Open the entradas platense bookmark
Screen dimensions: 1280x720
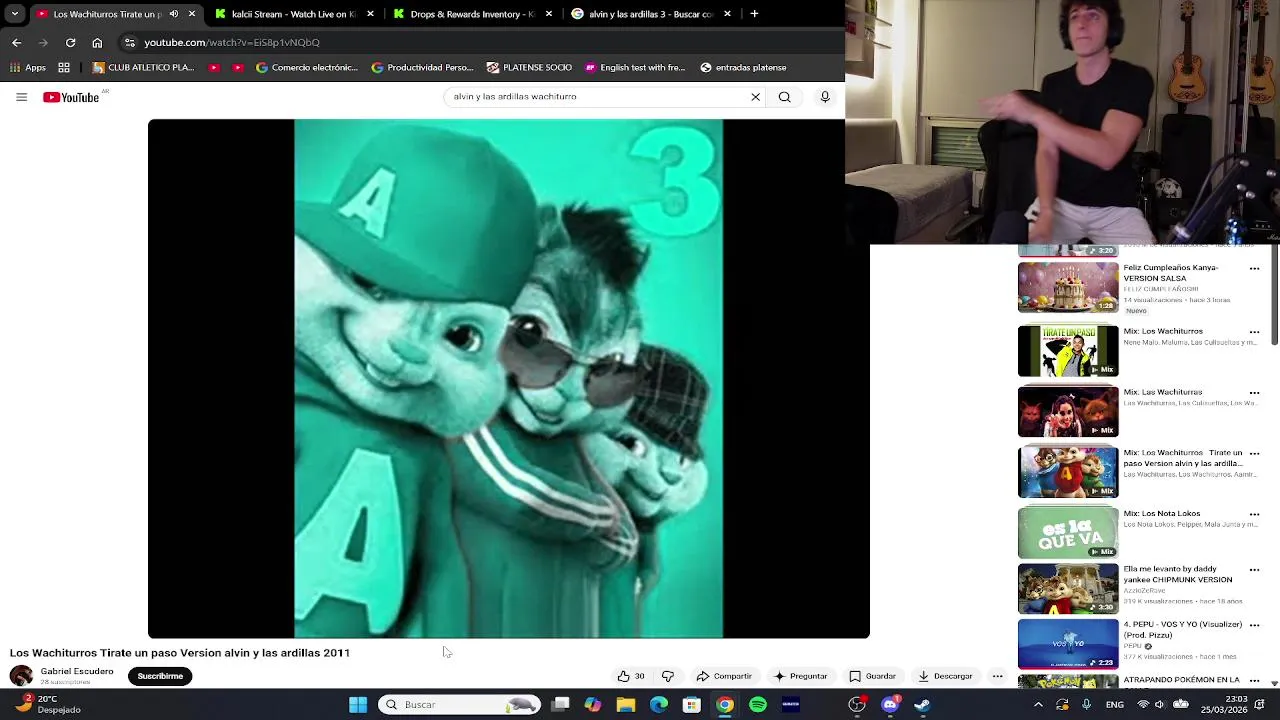(x=743, y=67)
